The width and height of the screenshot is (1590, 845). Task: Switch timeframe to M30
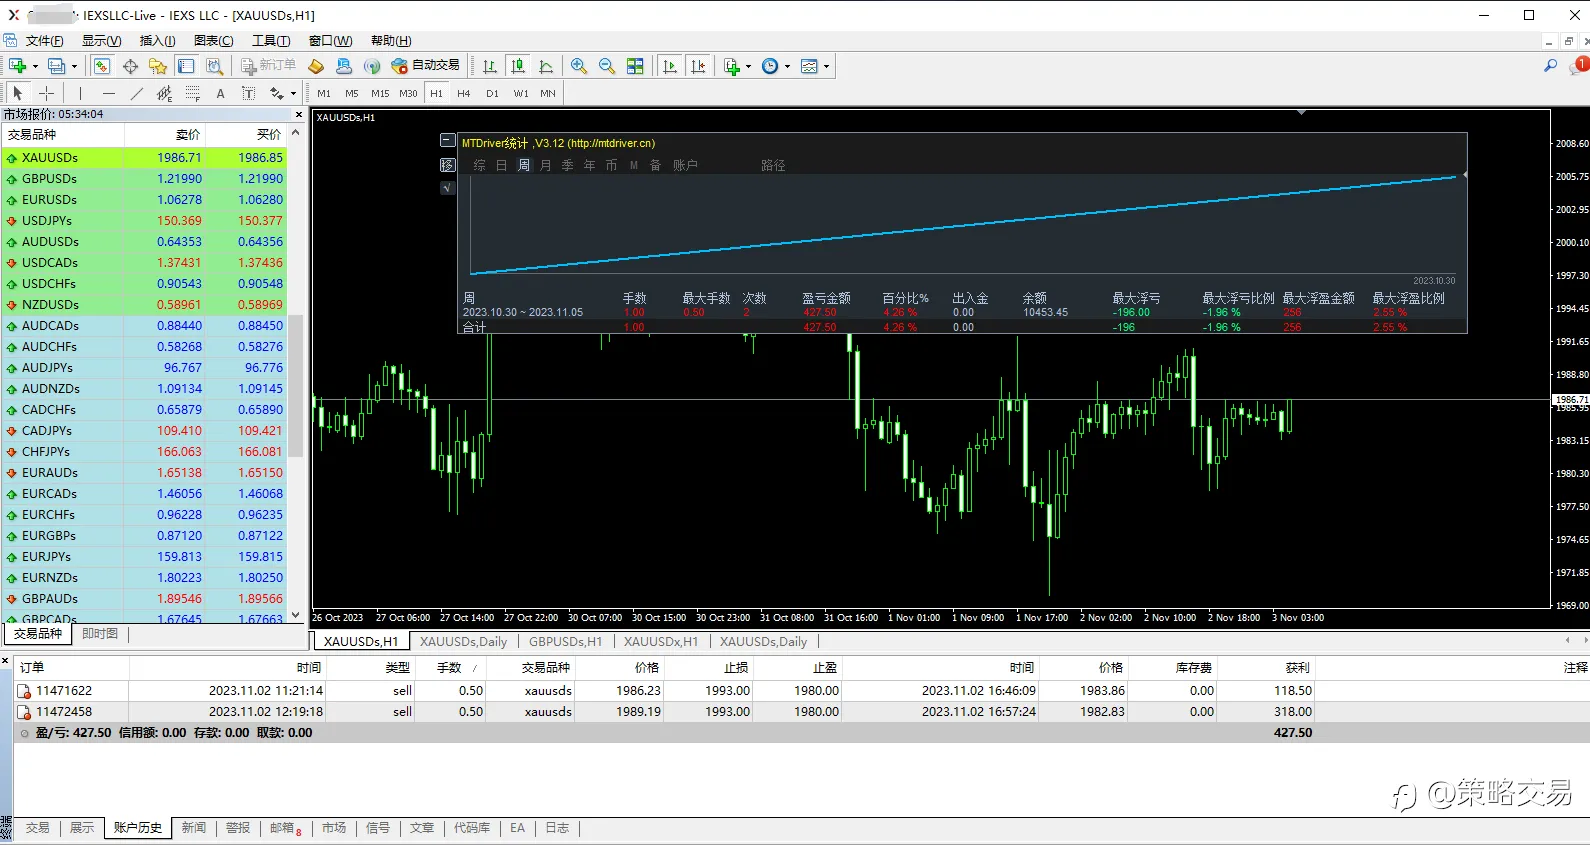408,93
